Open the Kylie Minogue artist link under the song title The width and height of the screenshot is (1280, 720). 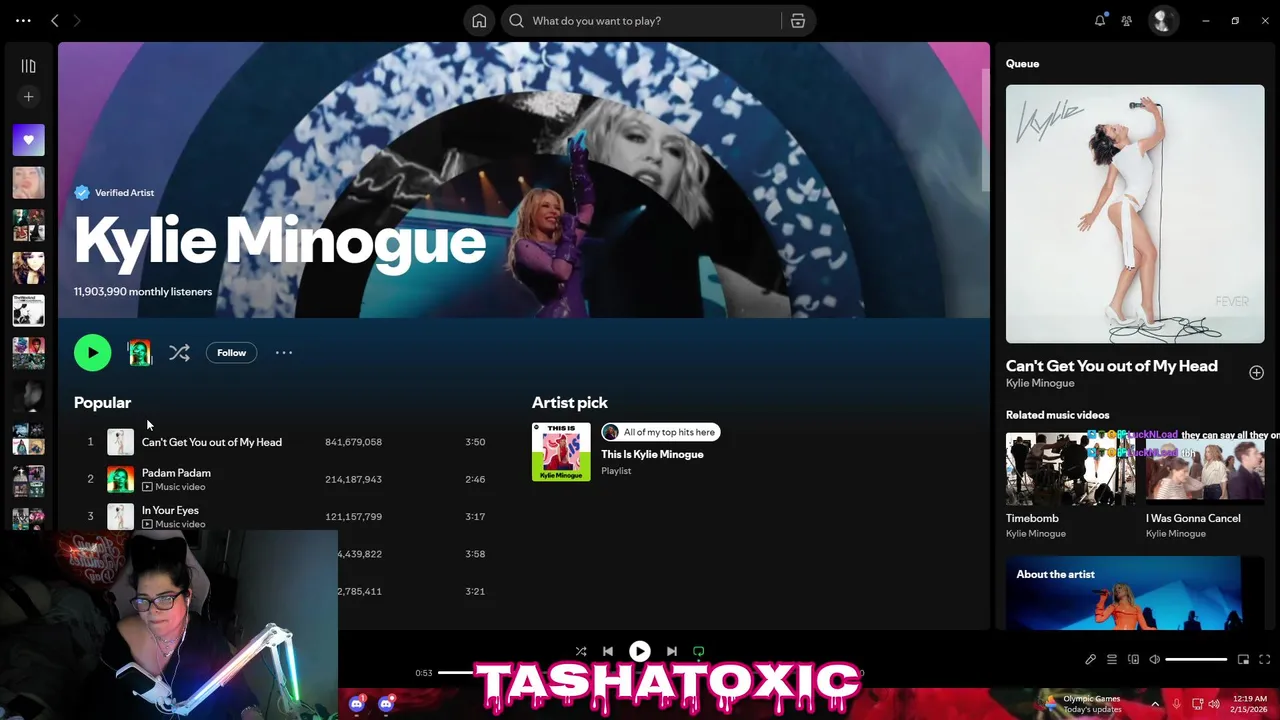1040,383
